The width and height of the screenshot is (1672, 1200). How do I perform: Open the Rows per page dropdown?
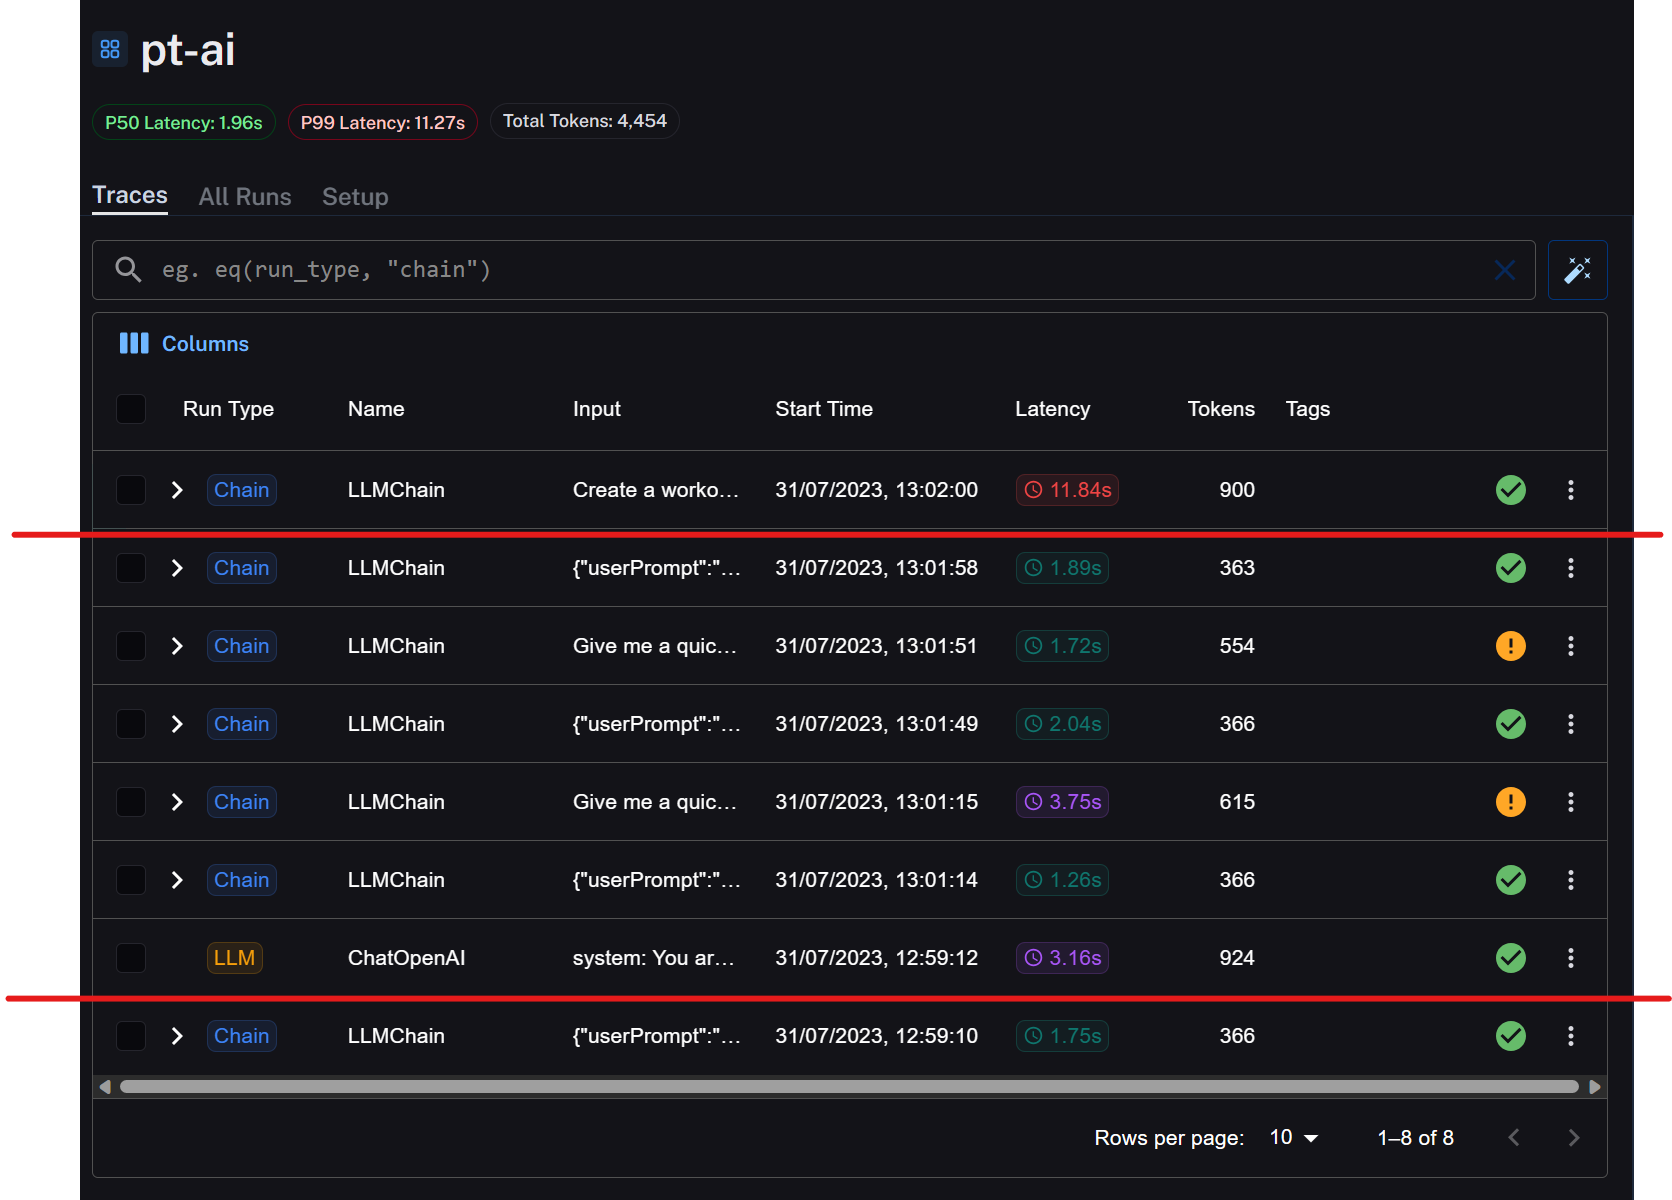(1294, 1138)
